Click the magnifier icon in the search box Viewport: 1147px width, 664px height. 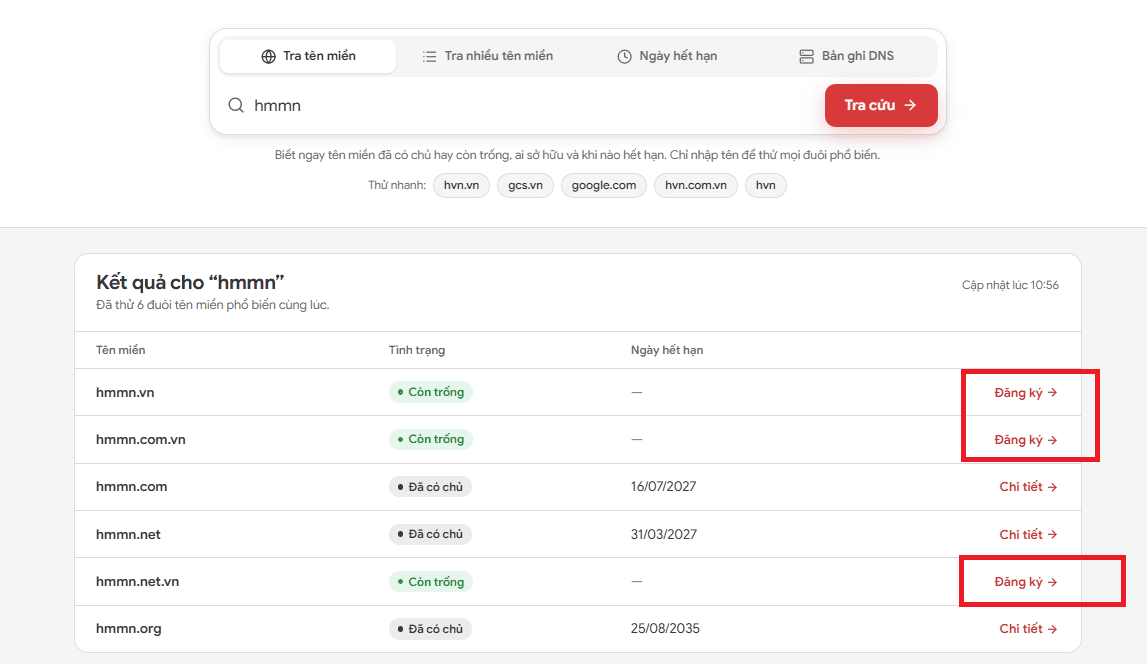(x=236, y=105)
